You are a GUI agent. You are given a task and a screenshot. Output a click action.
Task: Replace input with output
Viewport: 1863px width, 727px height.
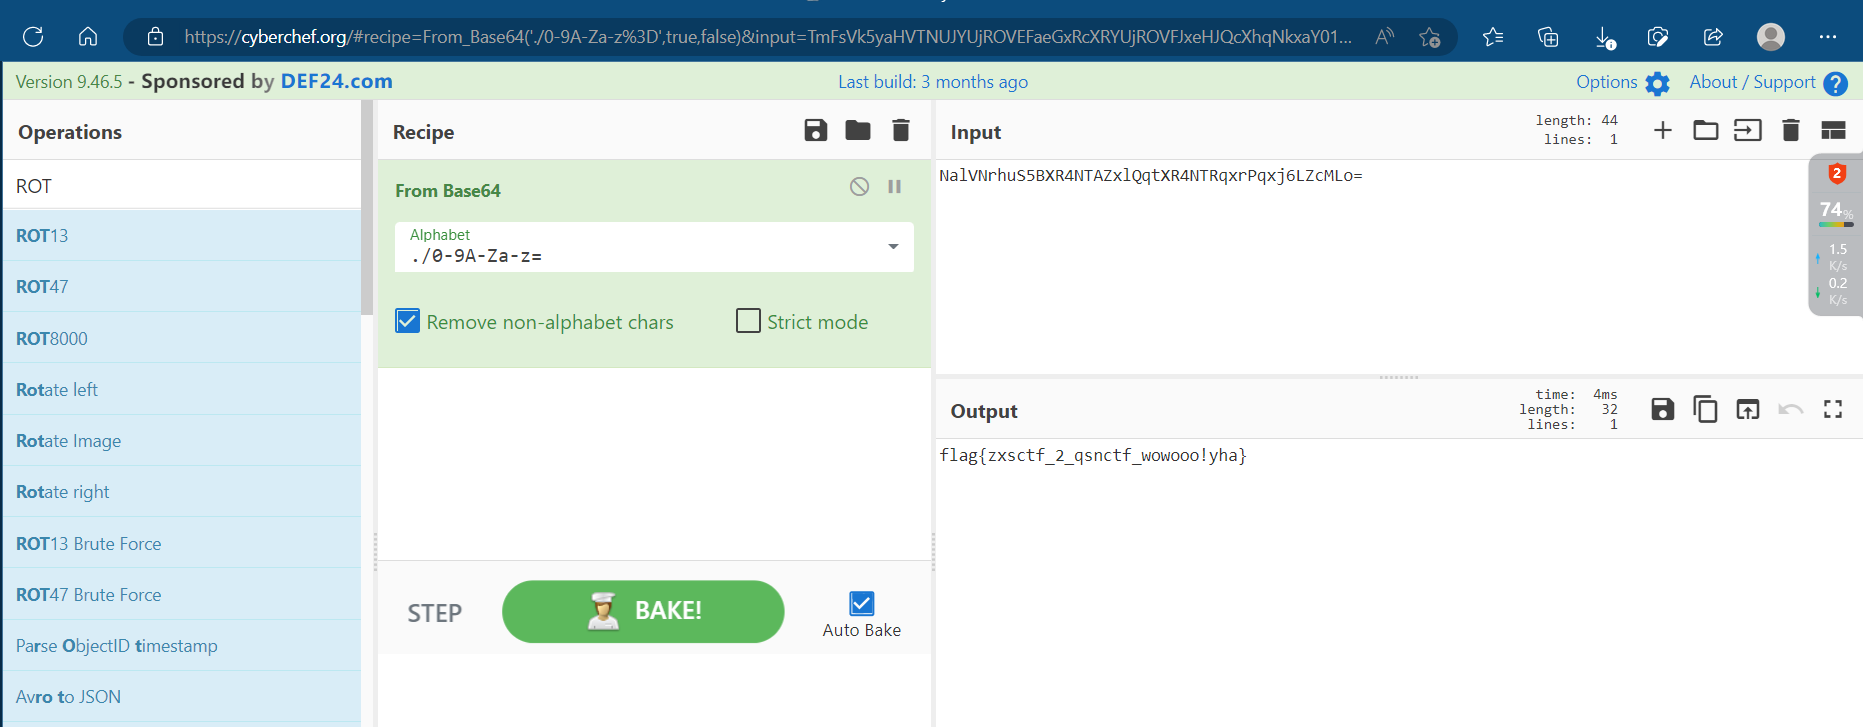pyautogui.click(x=1747, y=409)
